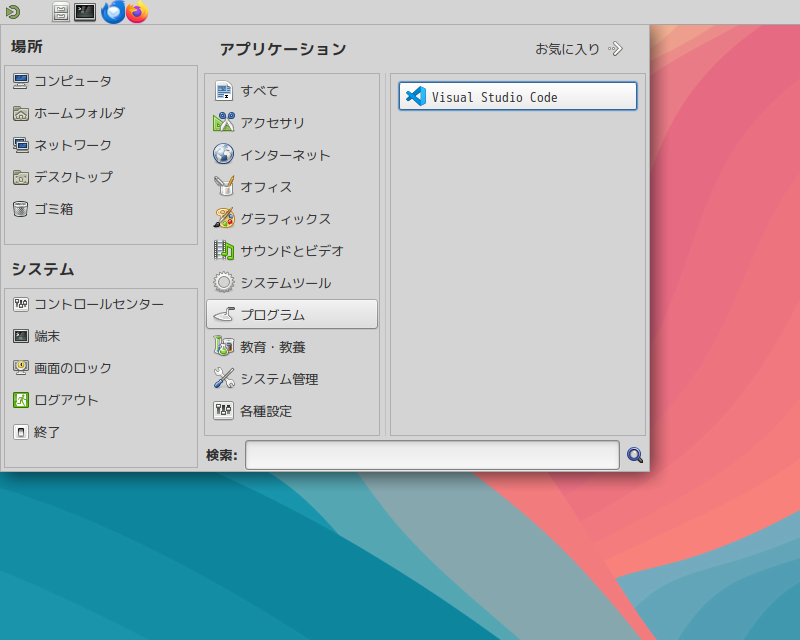The width and height of the screenshot is (800, 640).
Task: Click the ホームフォルダ house folder icon
Action: [x=20, y=113]
